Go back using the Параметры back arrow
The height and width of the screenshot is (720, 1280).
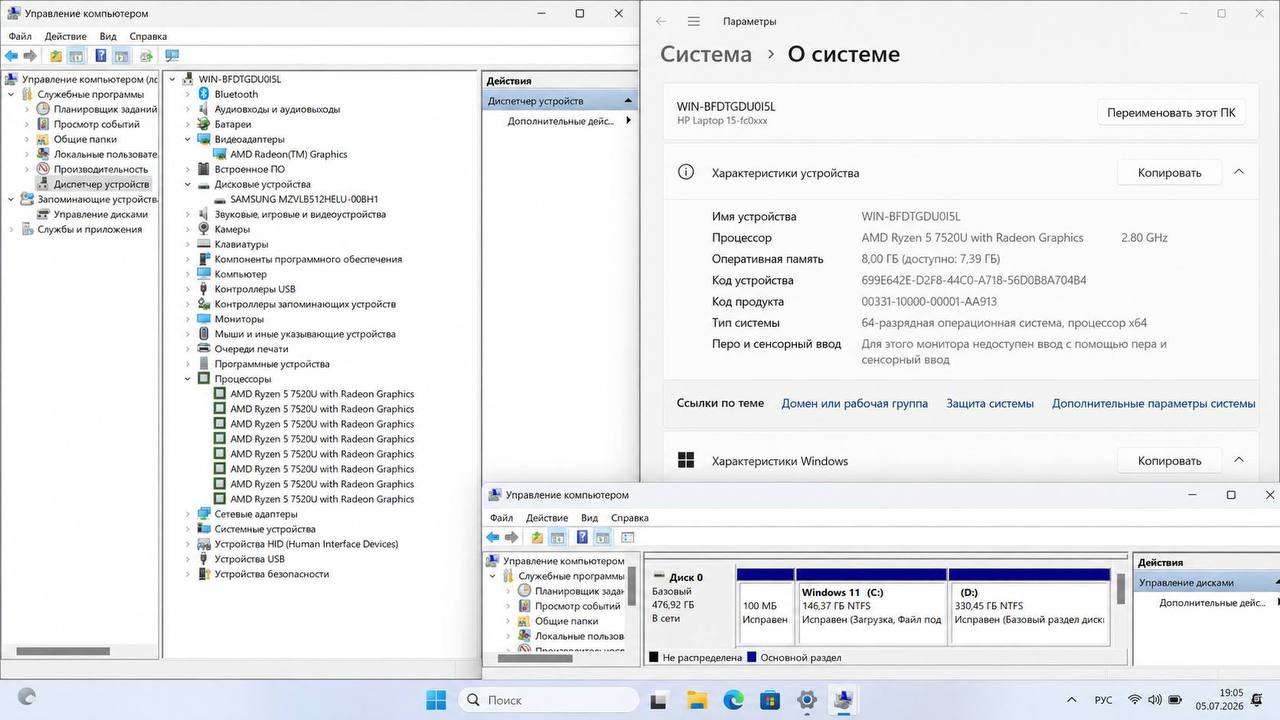coord(661,21)
